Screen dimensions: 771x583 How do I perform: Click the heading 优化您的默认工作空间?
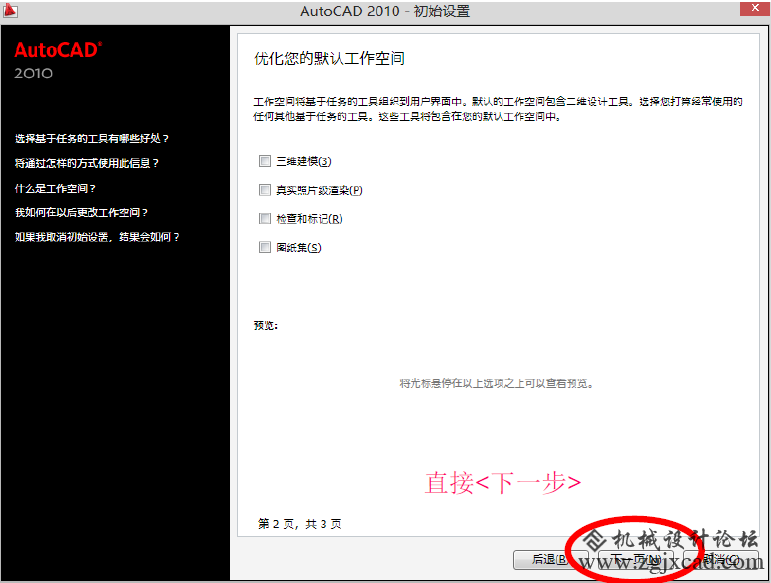pos(329,58)
